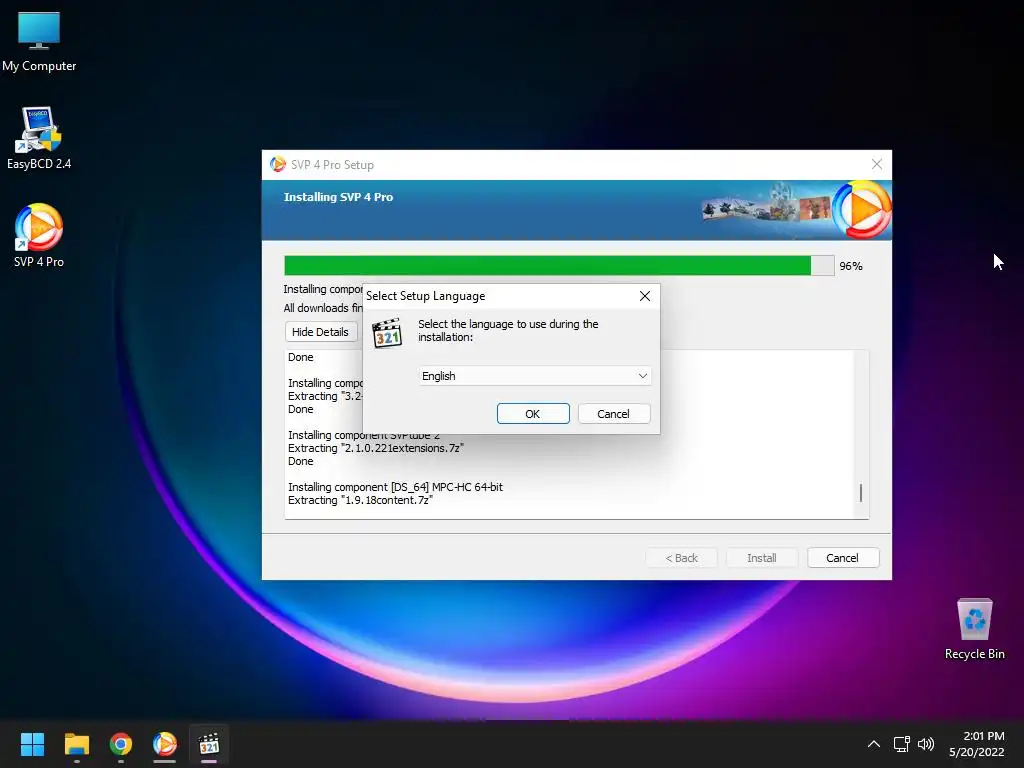Open the volume tray icon
Viewport: 1024px width, 768px height.
926,744
